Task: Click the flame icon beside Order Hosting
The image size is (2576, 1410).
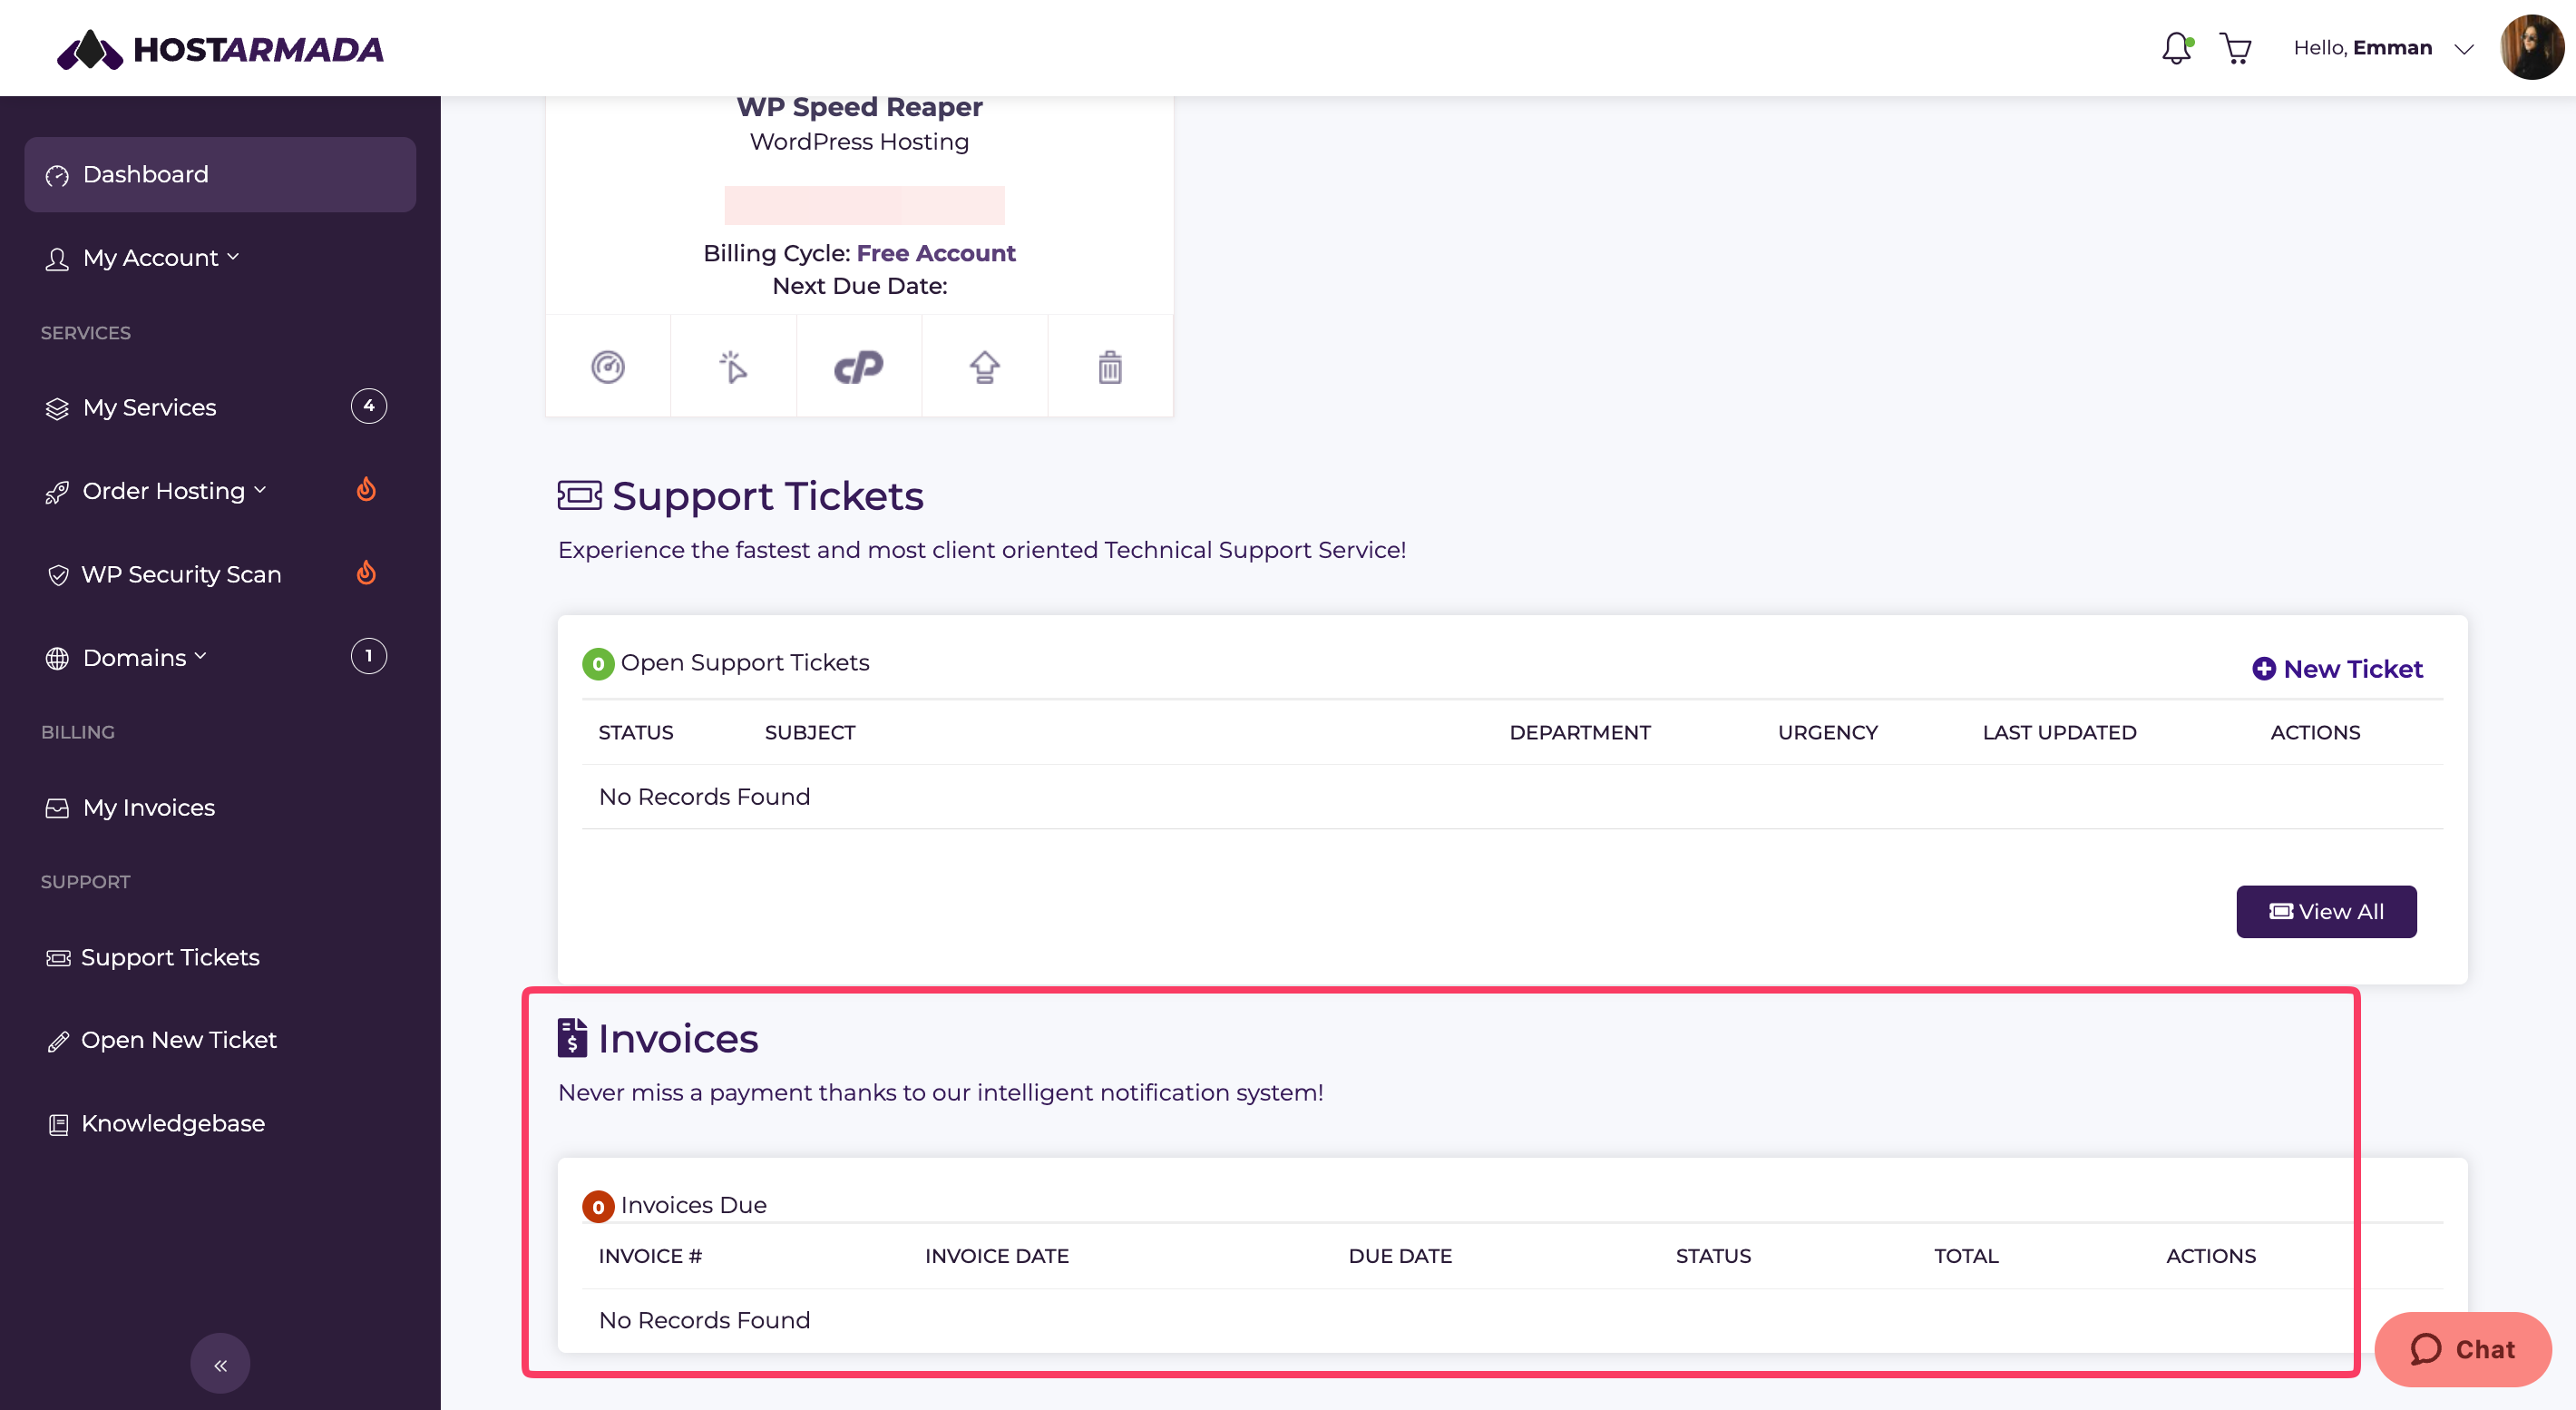Action: [366, 489]
